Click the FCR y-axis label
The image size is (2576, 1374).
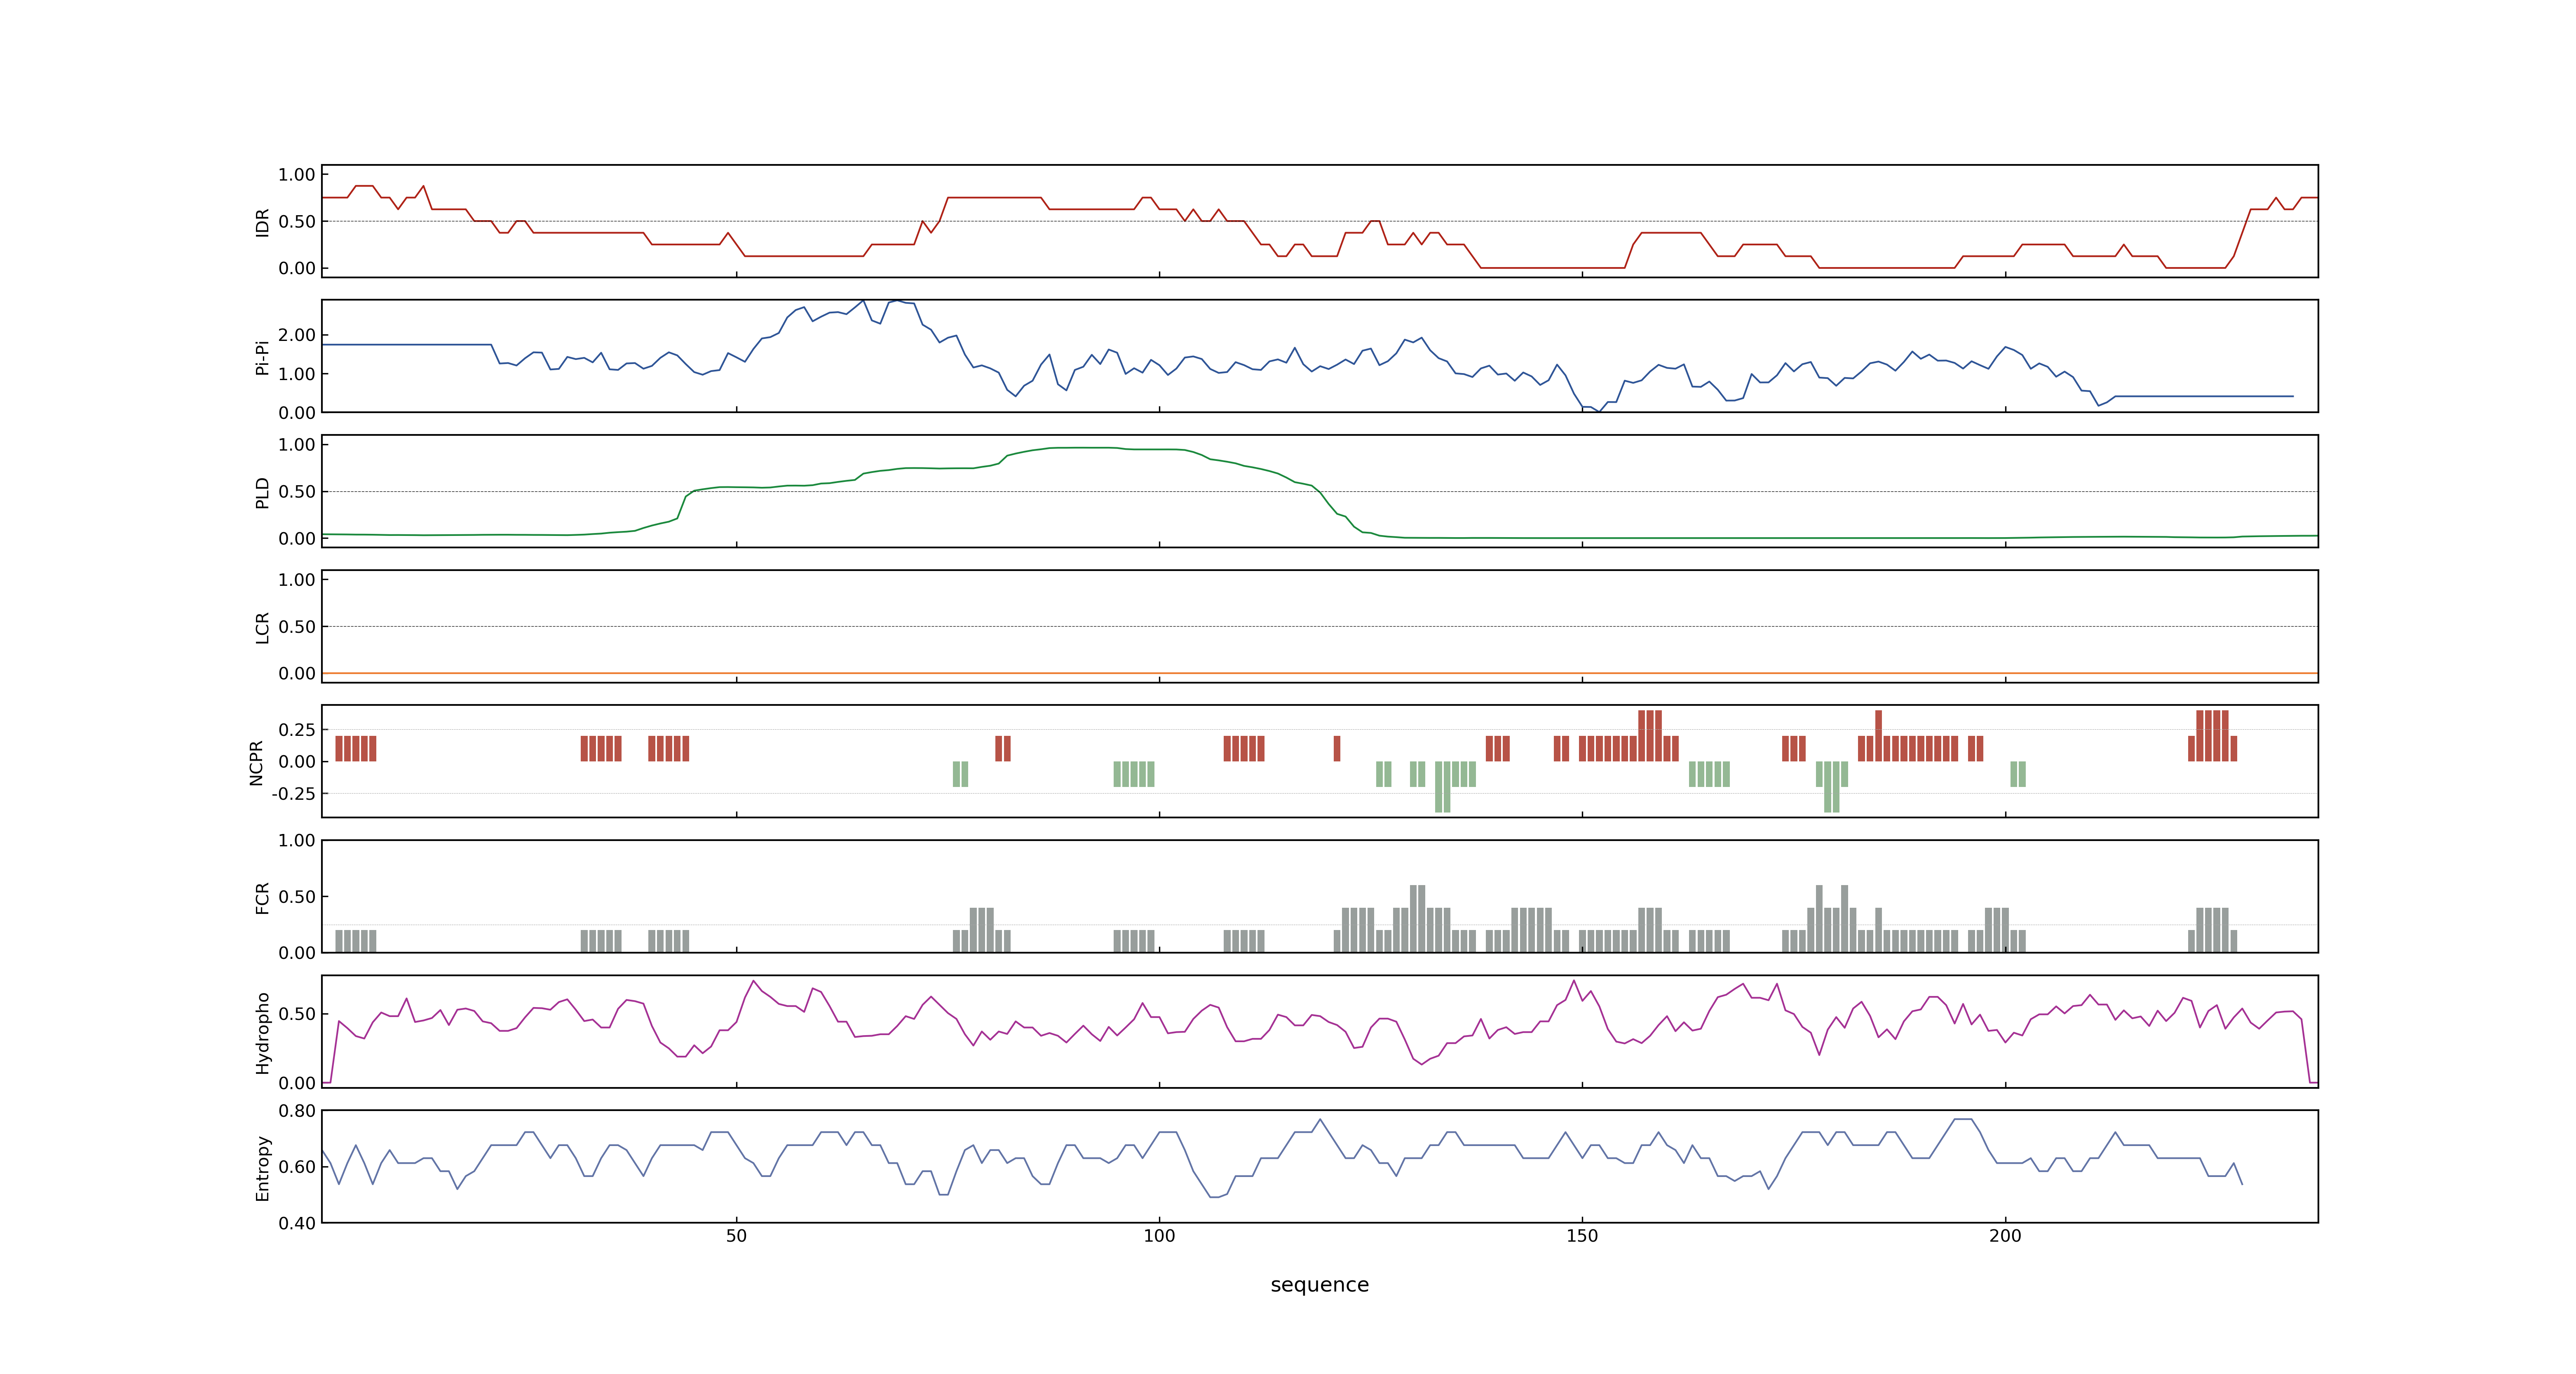tap(262, 897)
